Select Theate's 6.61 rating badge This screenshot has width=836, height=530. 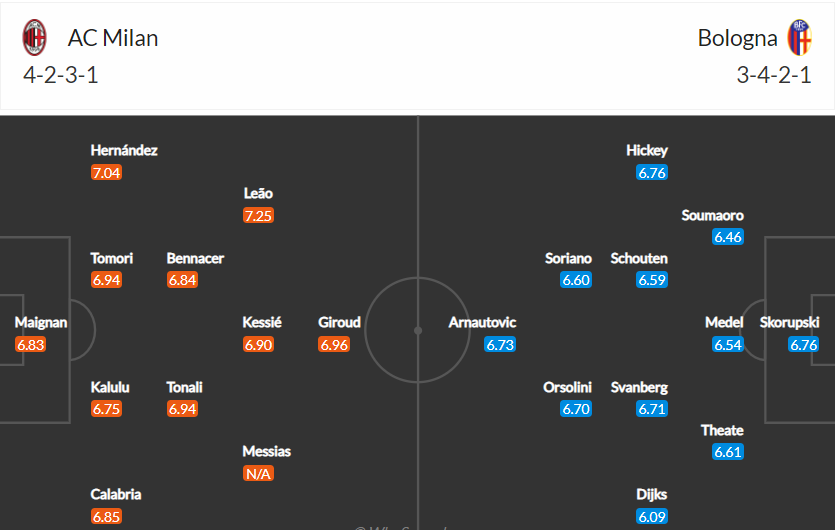tap(728, 452)
